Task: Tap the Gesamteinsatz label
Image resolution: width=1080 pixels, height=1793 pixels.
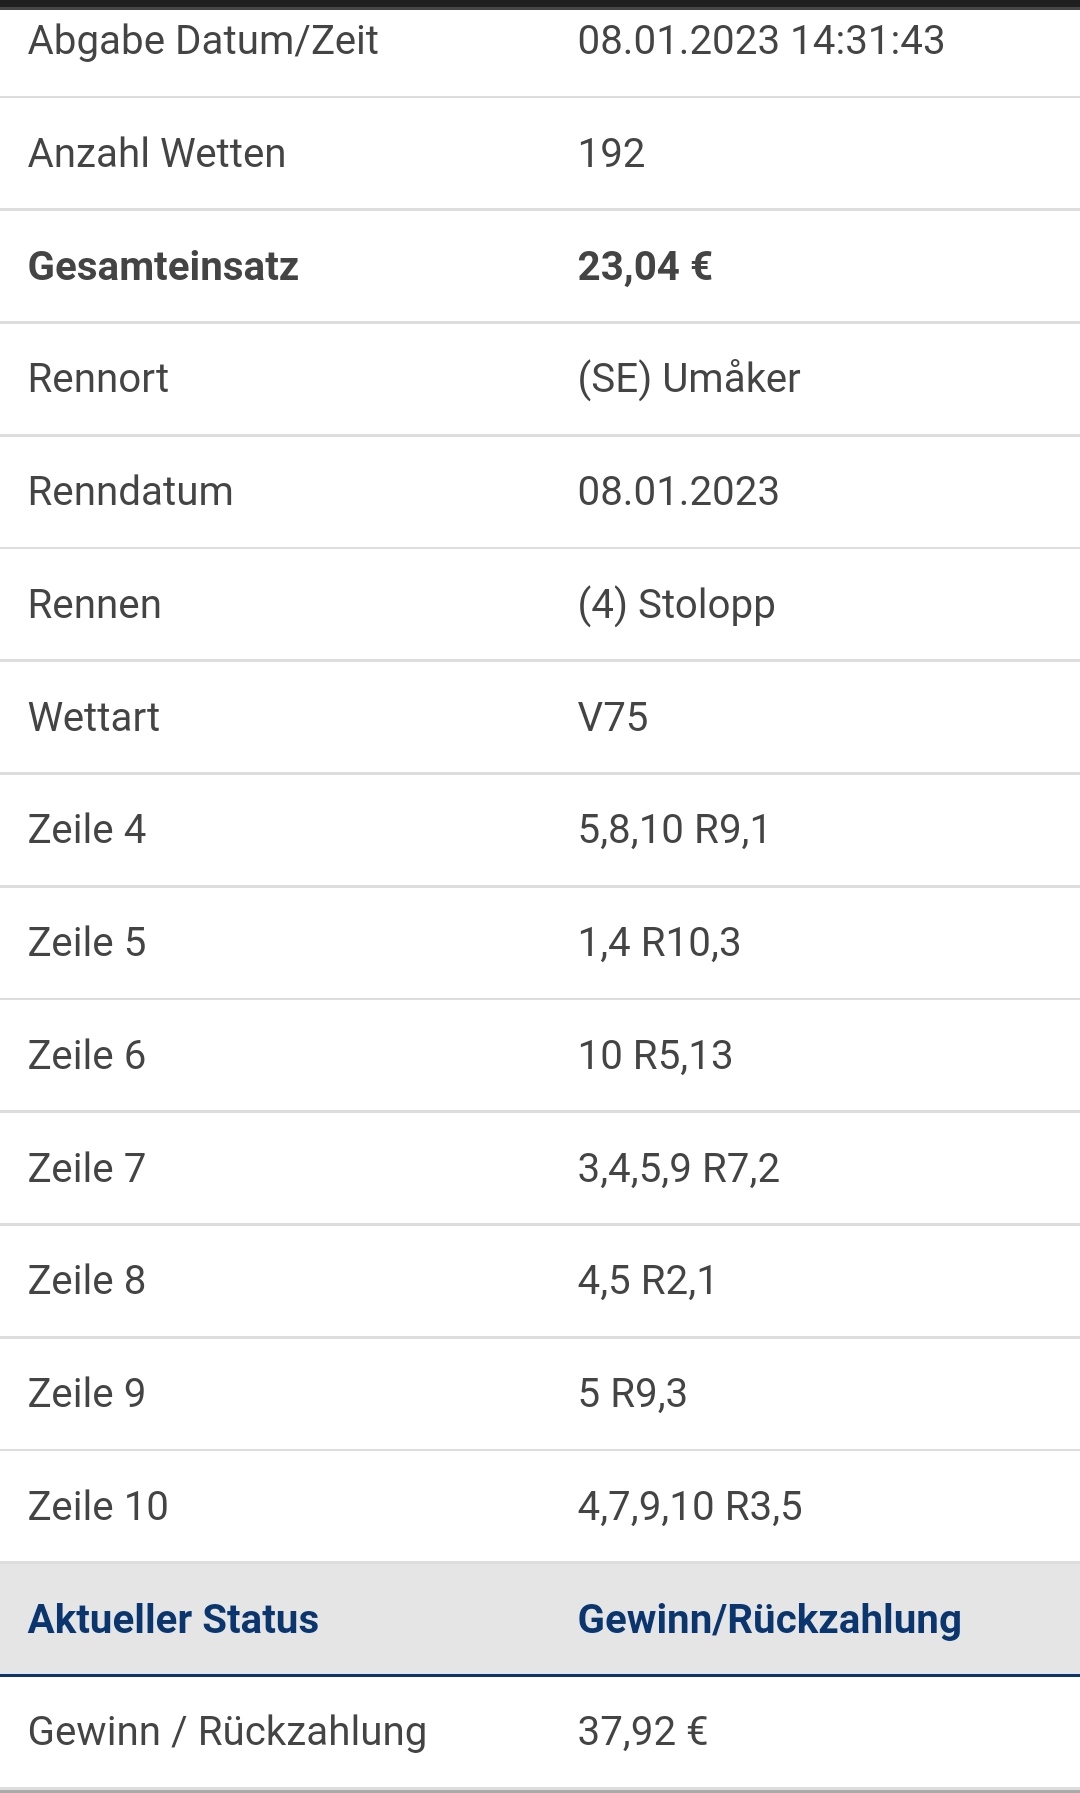Action: [163, 267]
